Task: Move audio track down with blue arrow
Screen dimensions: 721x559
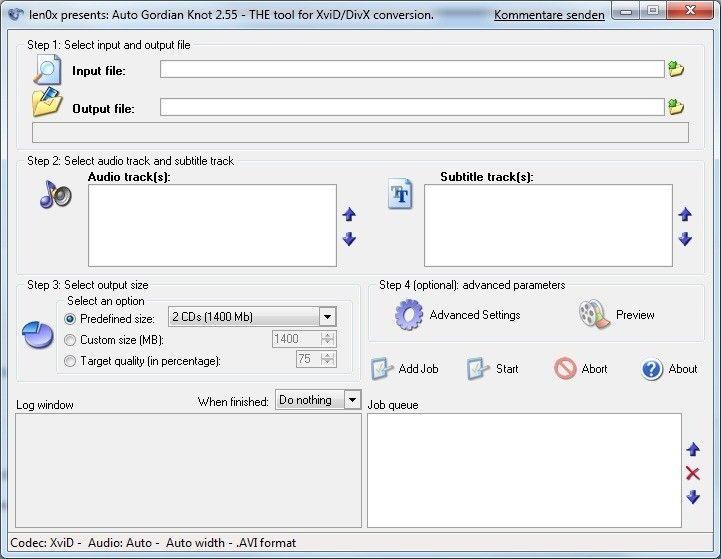Action: point(349,239)
